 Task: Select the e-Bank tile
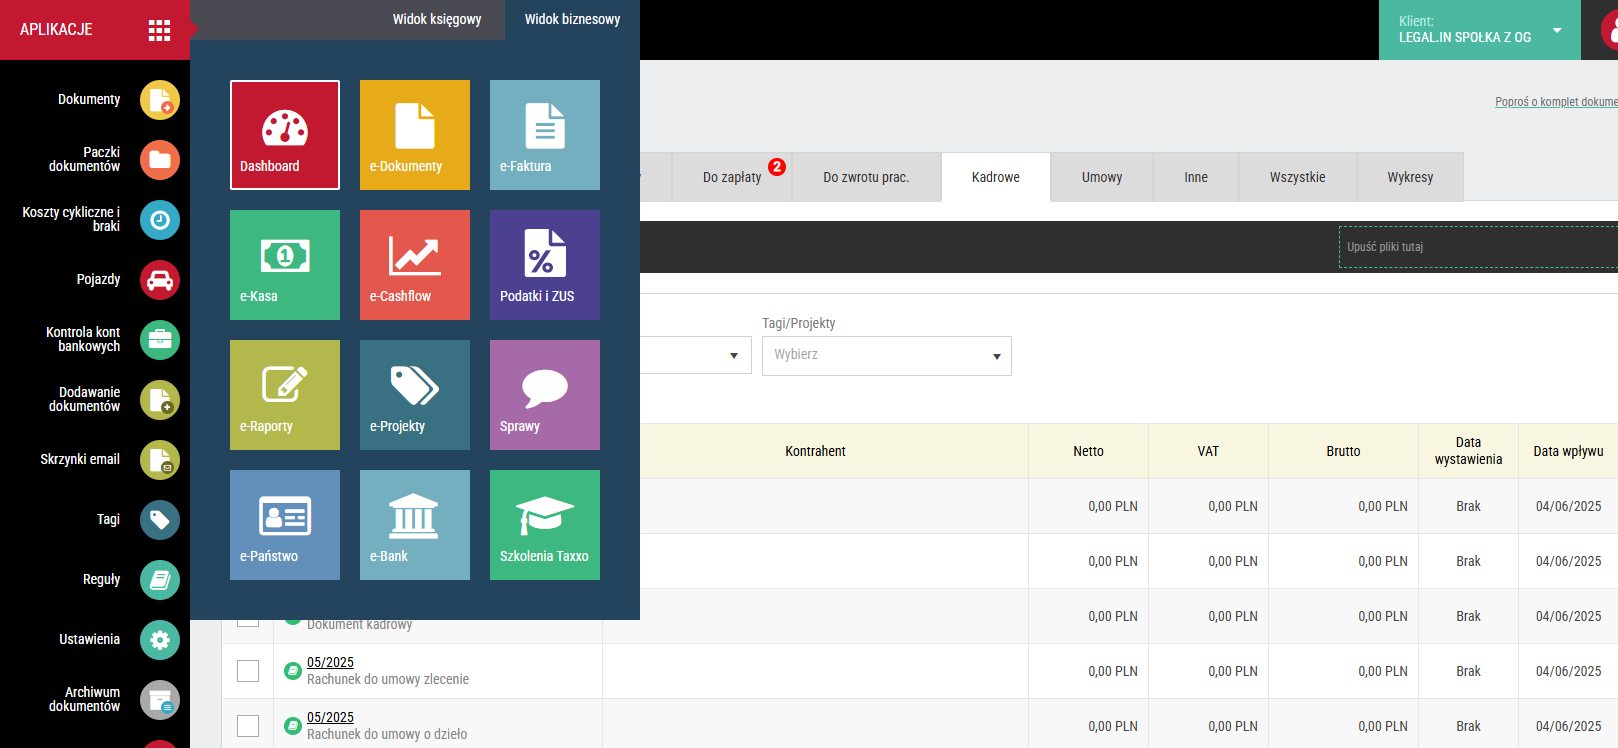[415, 525]
